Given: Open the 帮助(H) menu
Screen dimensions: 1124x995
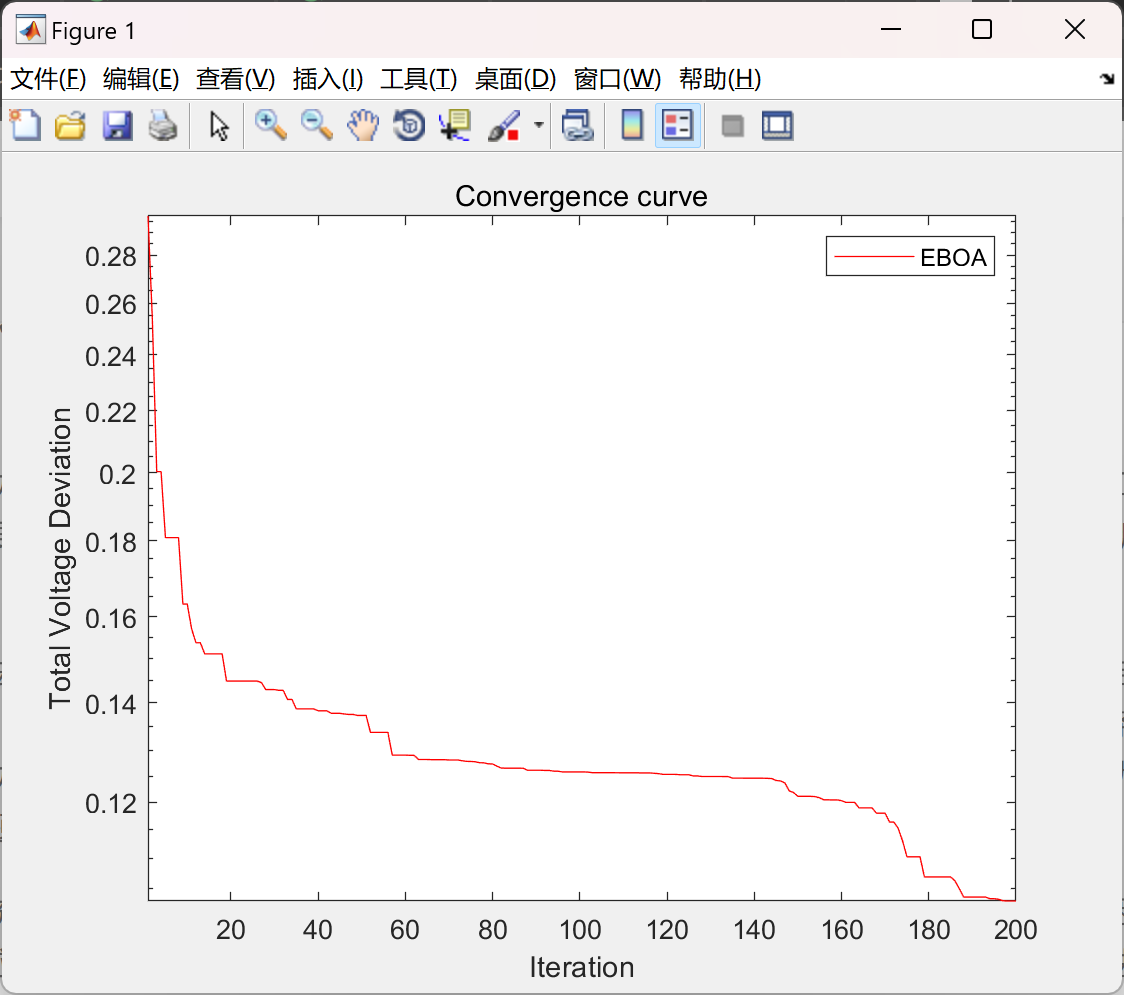Looking at the screenshot, I should click(720, 79).
